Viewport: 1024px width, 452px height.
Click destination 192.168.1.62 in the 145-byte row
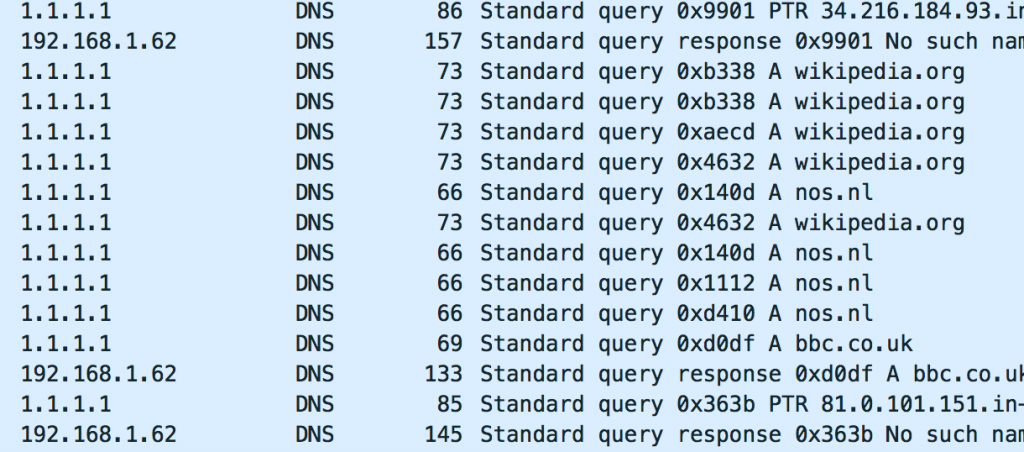99,434
